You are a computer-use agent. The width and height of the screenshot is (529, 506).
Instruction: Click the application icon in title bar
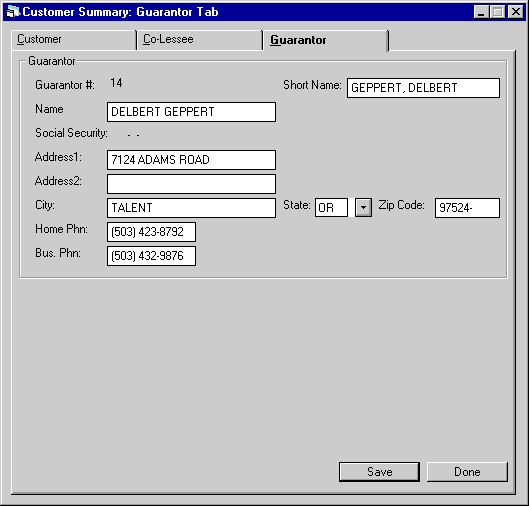13,12
